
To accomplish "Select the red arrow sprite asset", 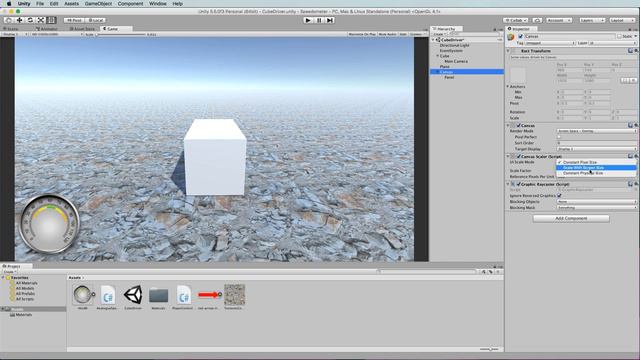I will point(209,294).
